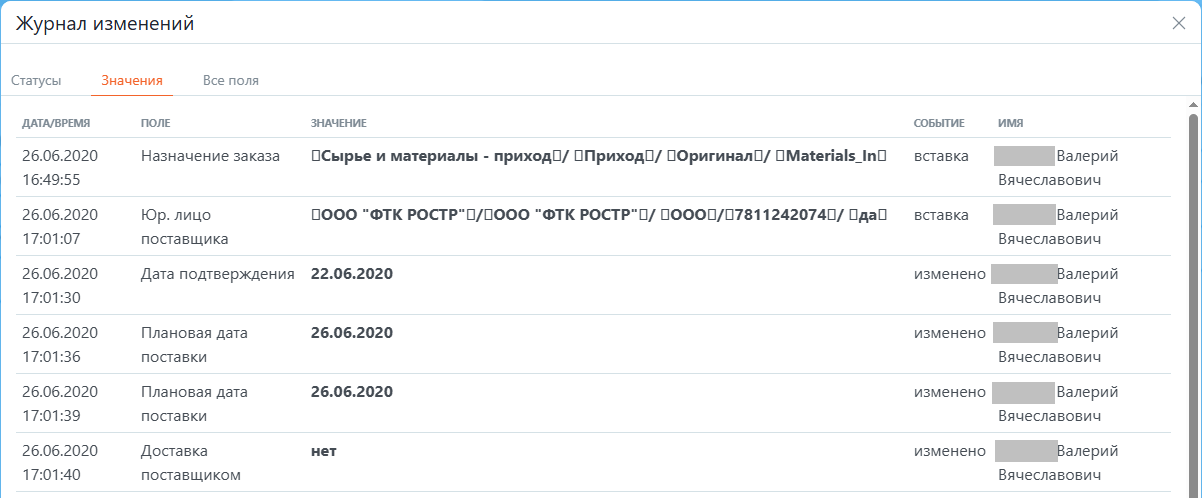Click the Доставка поставщиком field cell
1202x498 pixels.
[x=191, y=462]
